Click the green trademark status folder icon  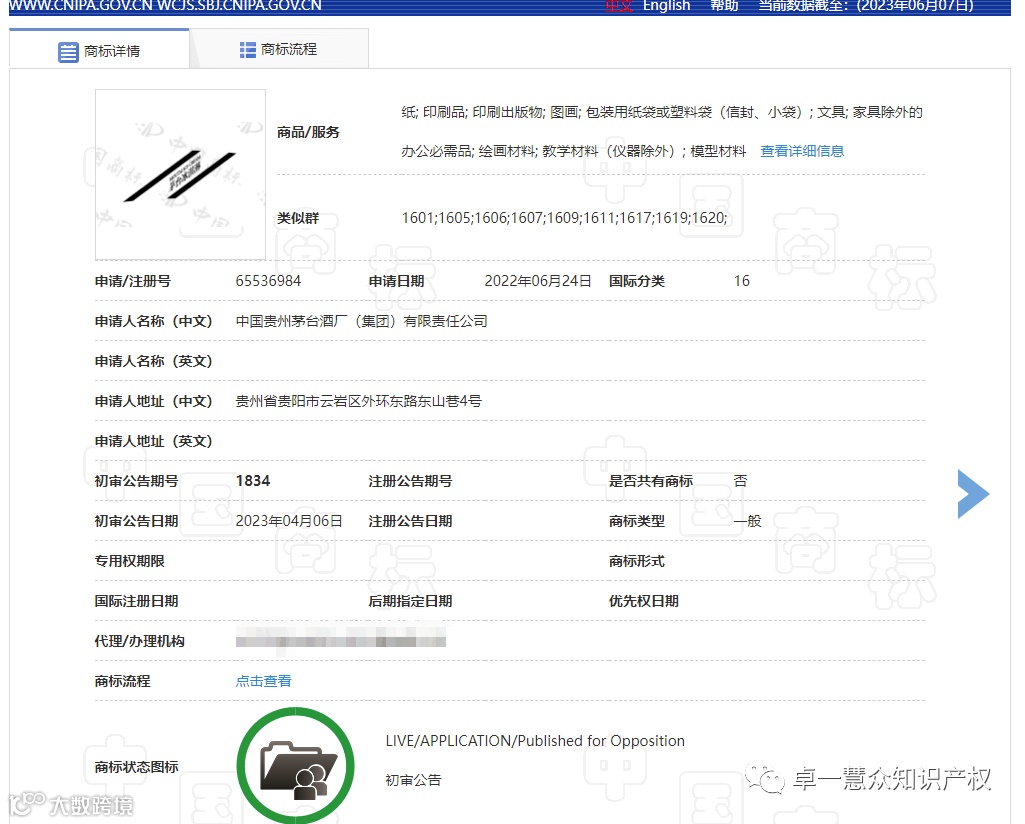coord(295,766)
